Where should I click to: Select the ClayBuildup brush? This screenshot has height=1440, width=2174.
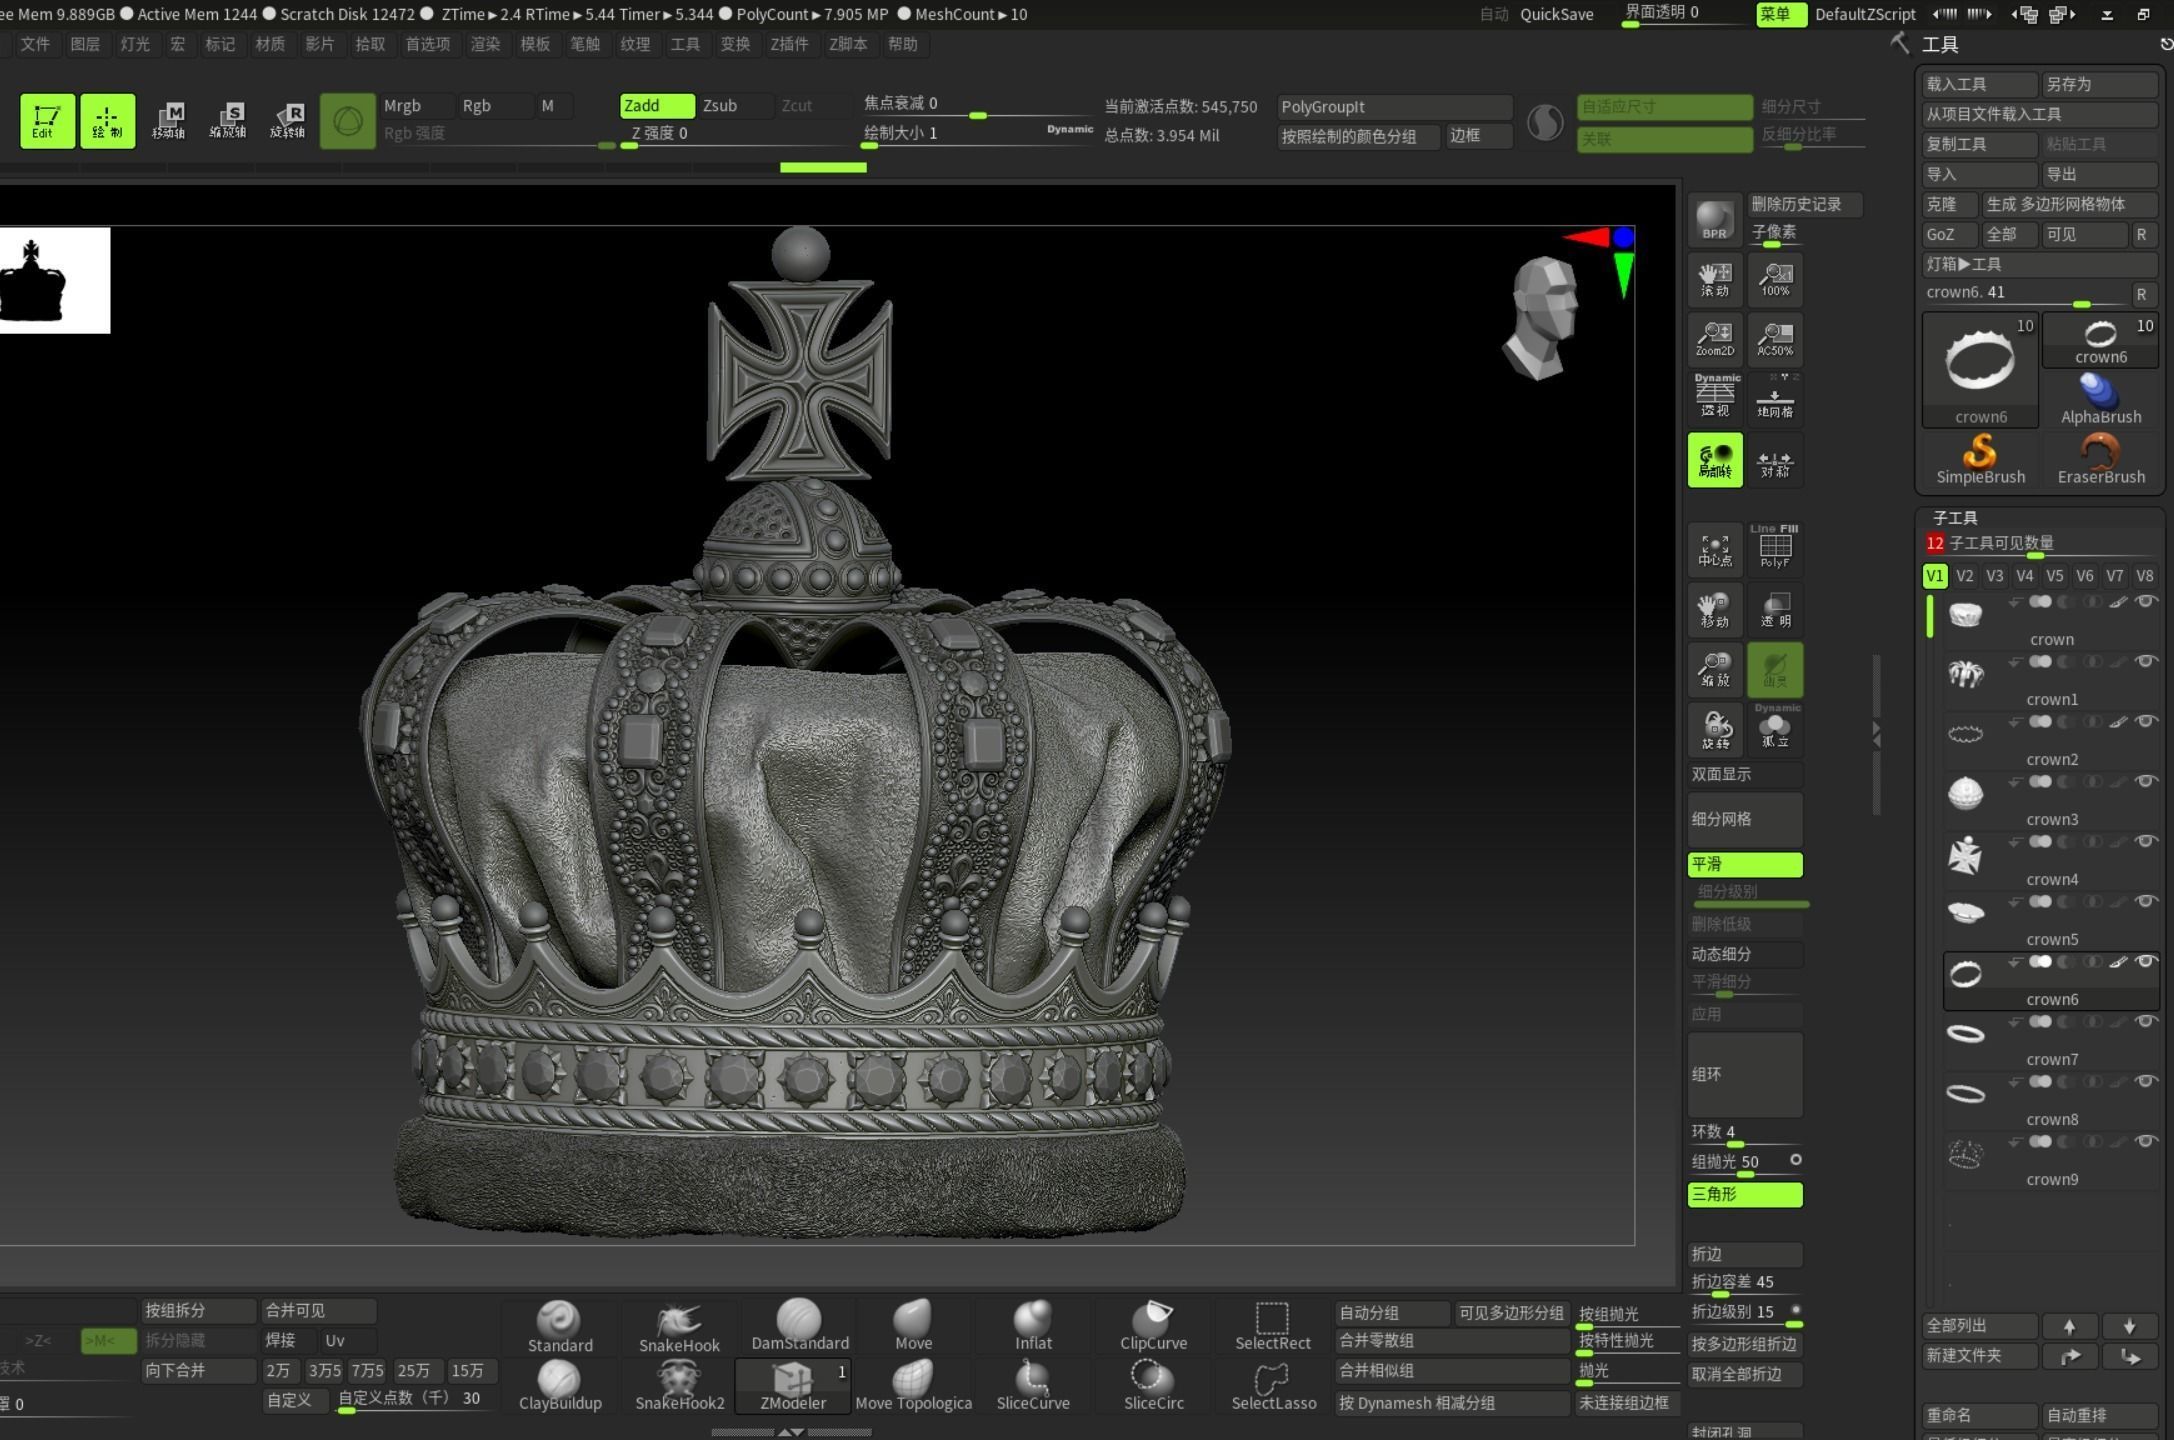[560, 1385]
